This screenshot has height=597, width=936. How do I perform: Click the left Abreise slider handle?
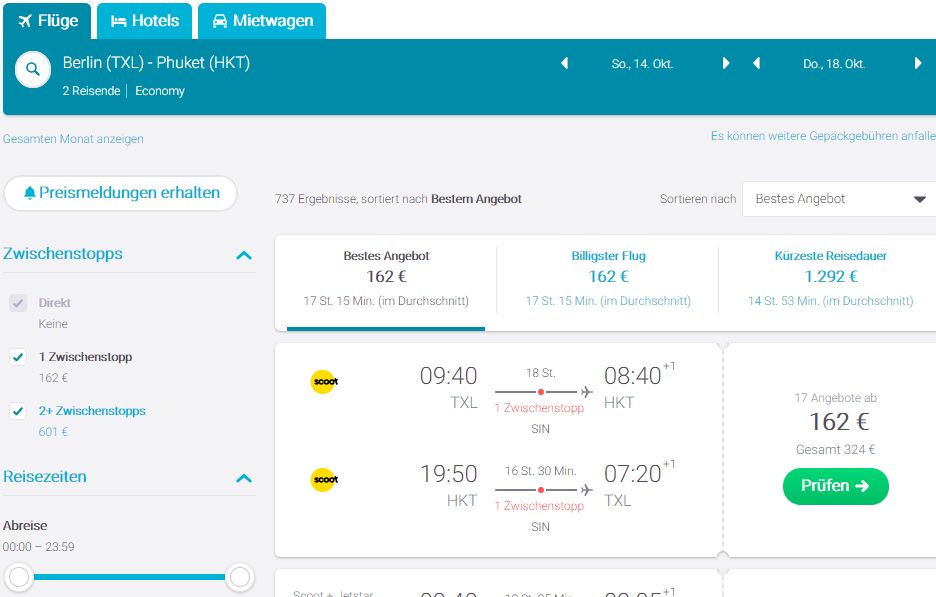pyautogui.click(x=19, y=577)
